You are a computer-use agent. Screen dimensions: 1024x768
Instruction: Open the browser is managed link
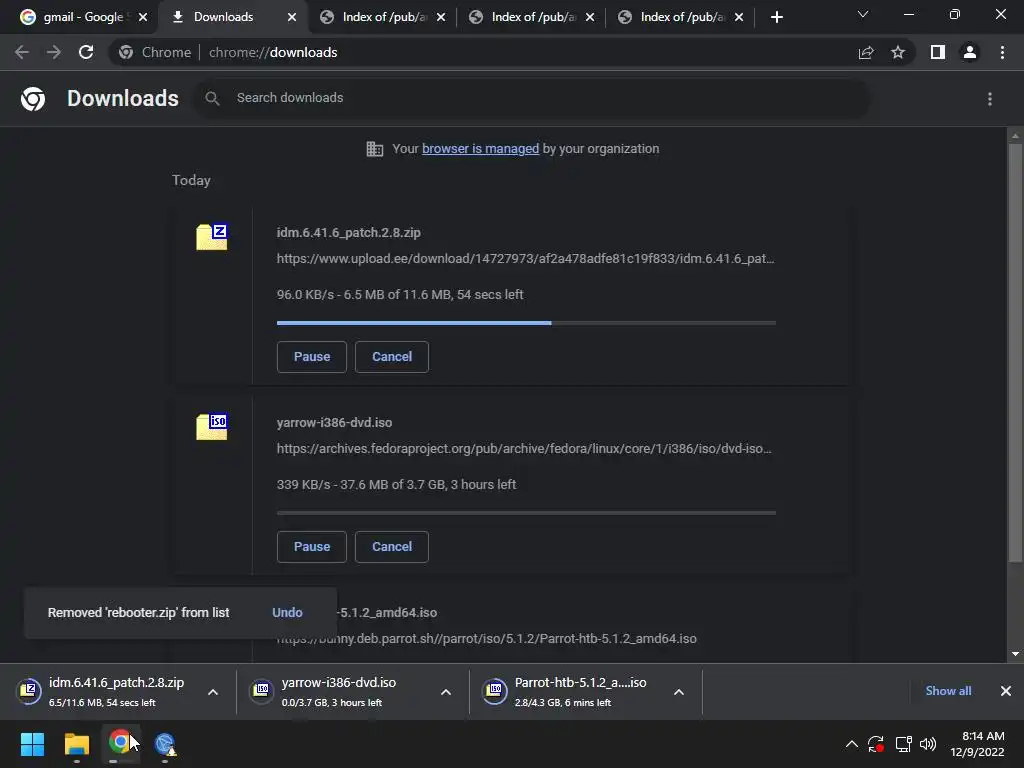pyautogui.click(x=481, y=149)
